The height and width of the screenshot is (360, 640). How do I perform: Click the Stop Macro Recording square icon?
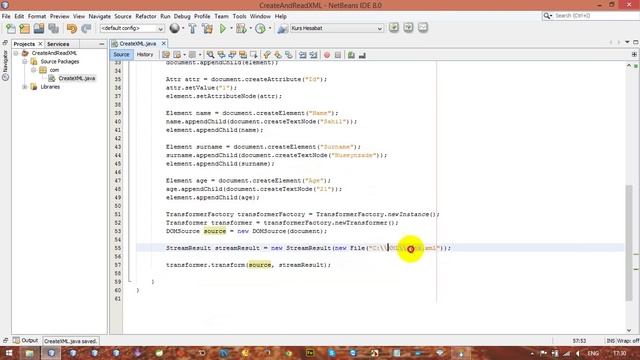point(338,55)
